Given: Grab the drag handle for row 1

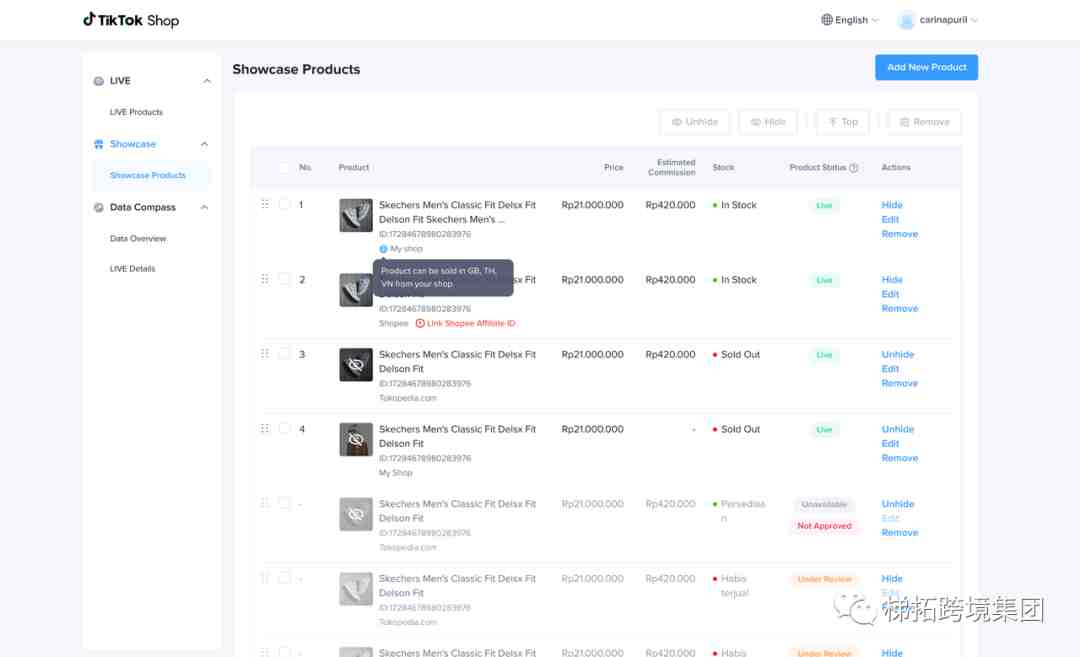Looking at the screenshot, I should point(265,205).
